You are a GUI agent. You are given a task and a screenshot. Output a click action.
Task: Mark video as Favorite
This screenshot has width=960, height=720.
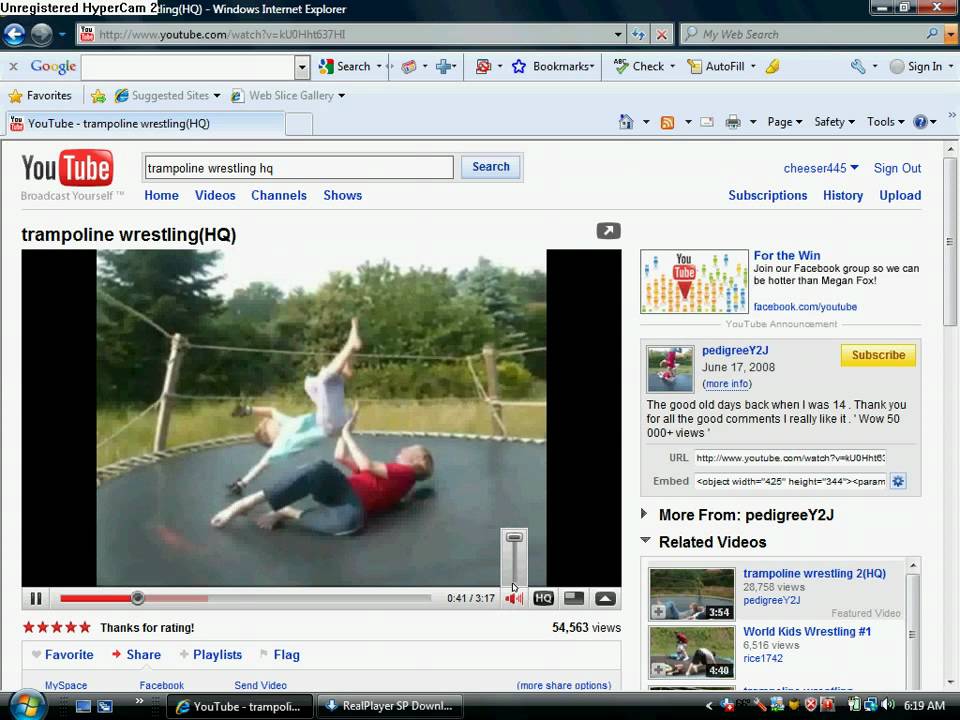click(62, 654)
